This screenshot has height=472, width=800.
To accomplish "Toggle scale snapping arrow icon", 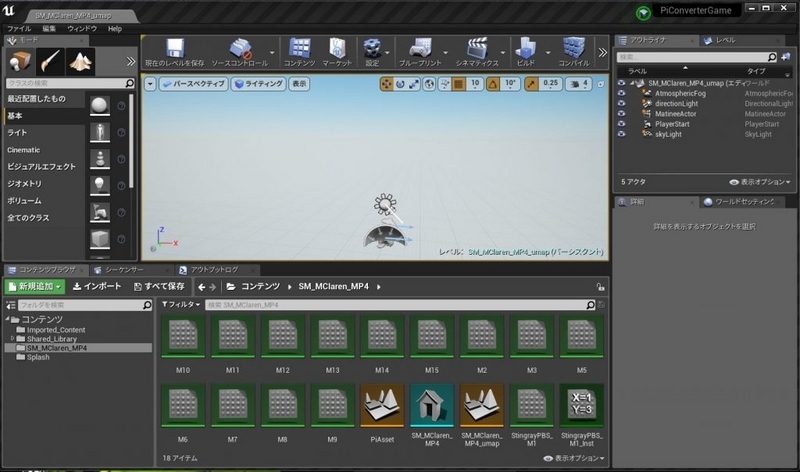I will pos(531,84).
